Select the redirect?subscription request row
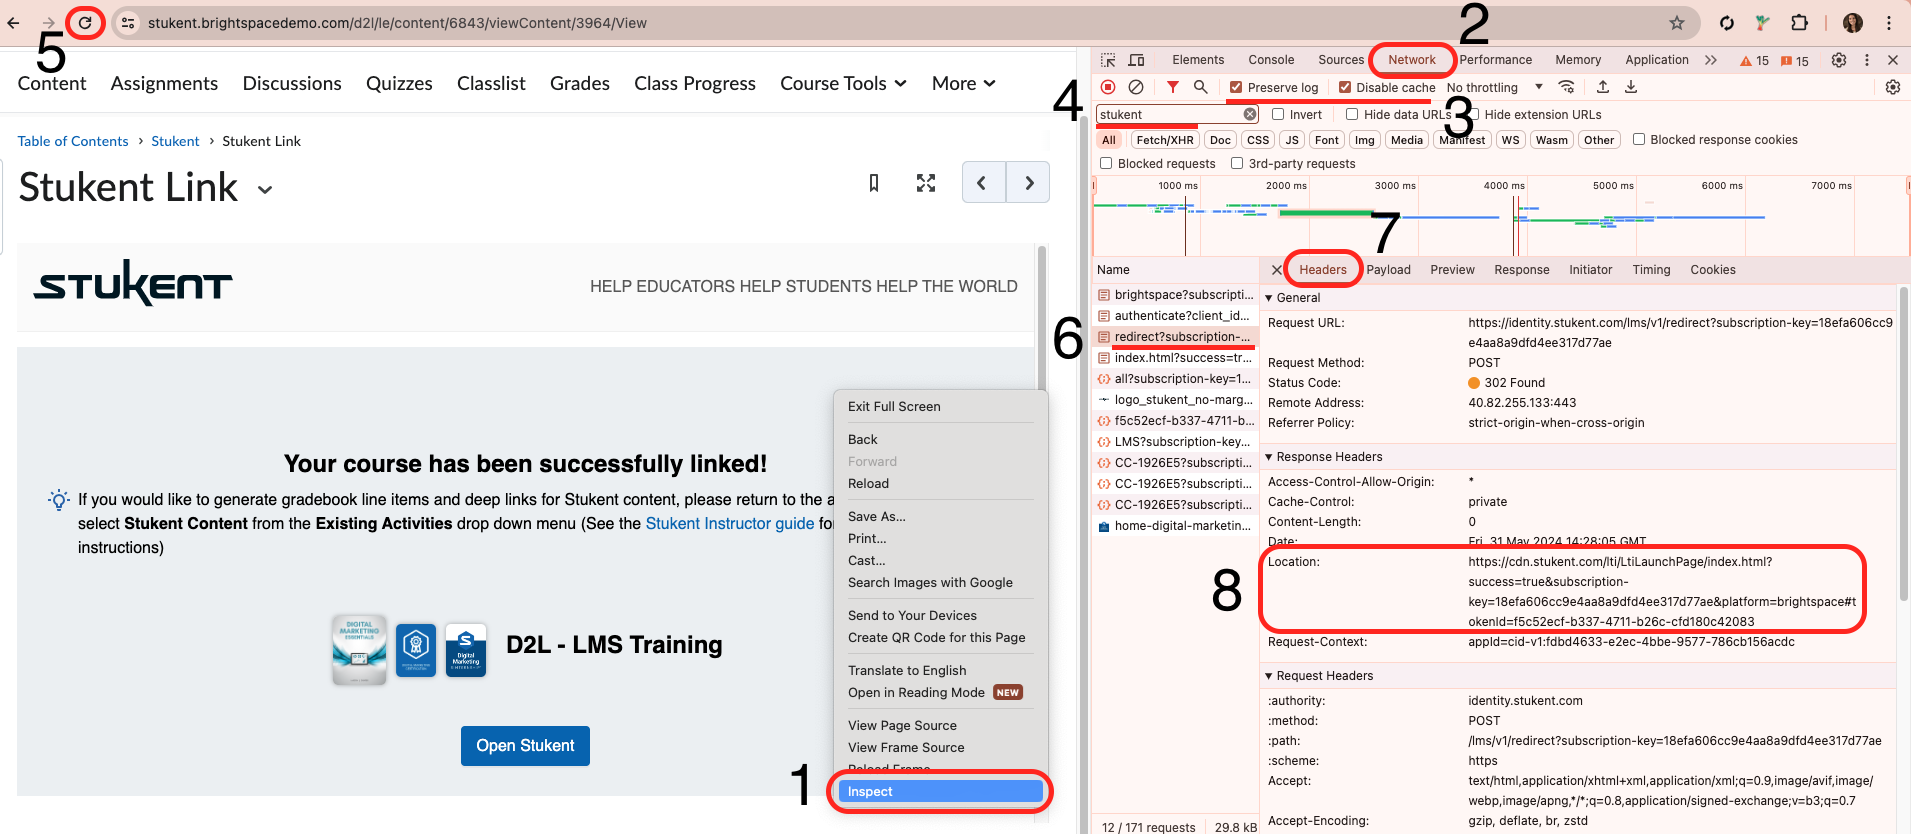Viewport: 1911px width, 834px height. tap(1175, 337)
